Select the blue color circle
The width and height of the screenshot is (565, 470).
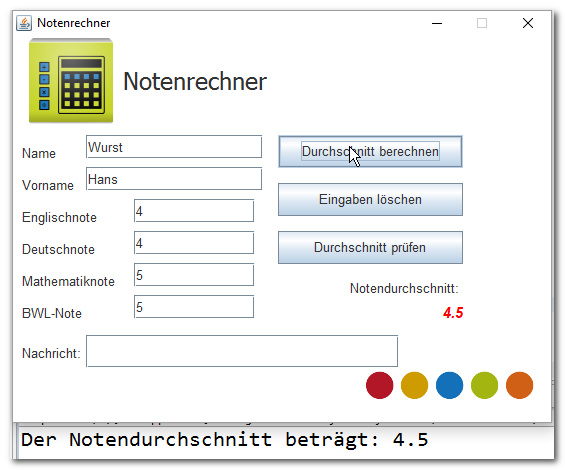tap(449, 385)
